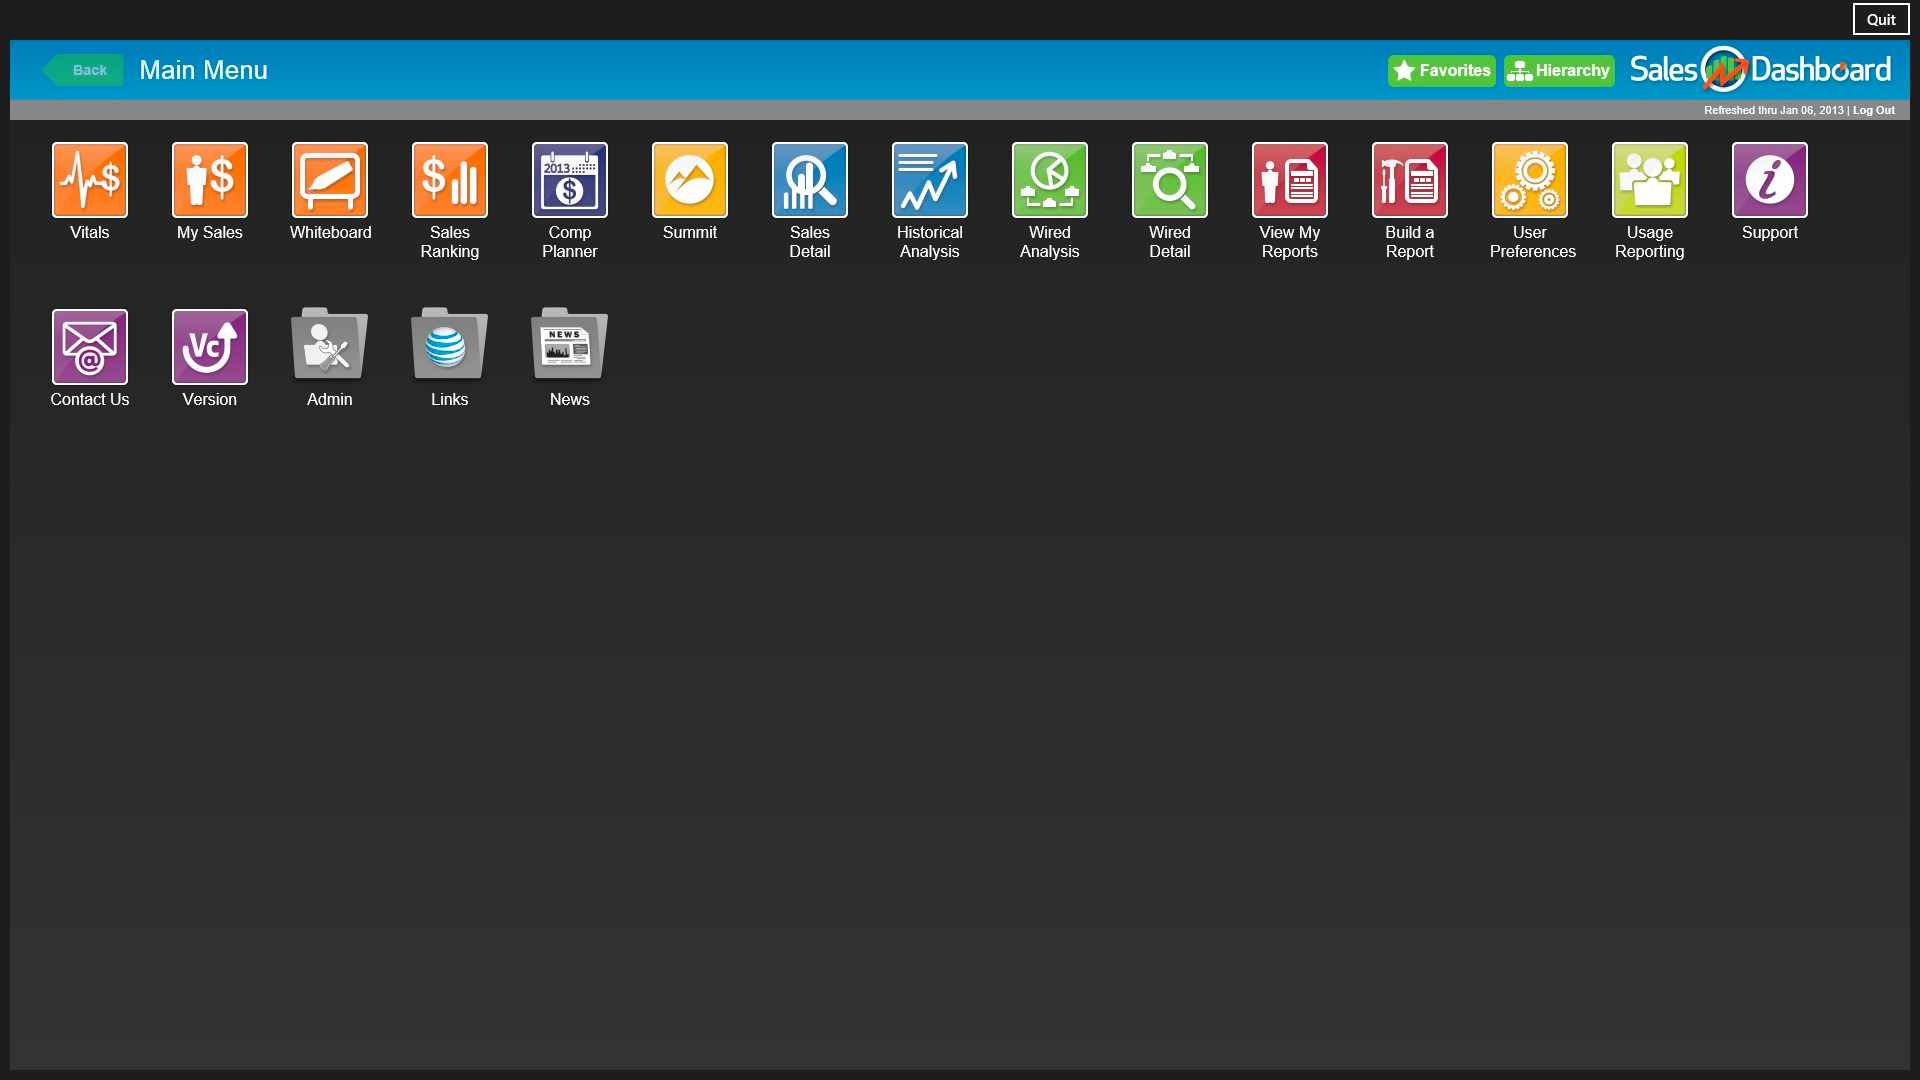Open the News folder
Viewport: 1920px width, 1080px height.
click(568, 345)
